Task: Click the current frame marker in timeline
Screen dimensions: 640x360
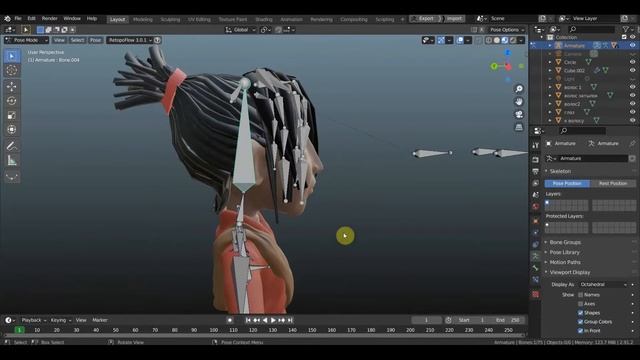Action: (x=19, y=330)
